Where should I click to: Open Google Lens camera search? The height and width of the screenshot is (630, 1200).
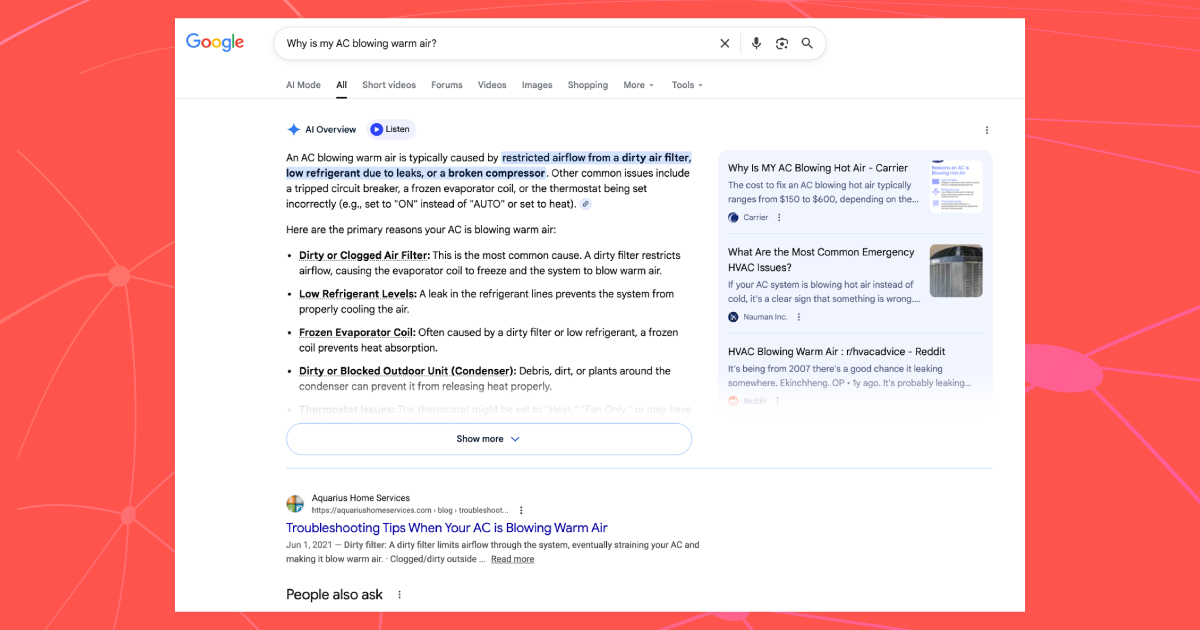pyautogui.click(x=781, y=43)
